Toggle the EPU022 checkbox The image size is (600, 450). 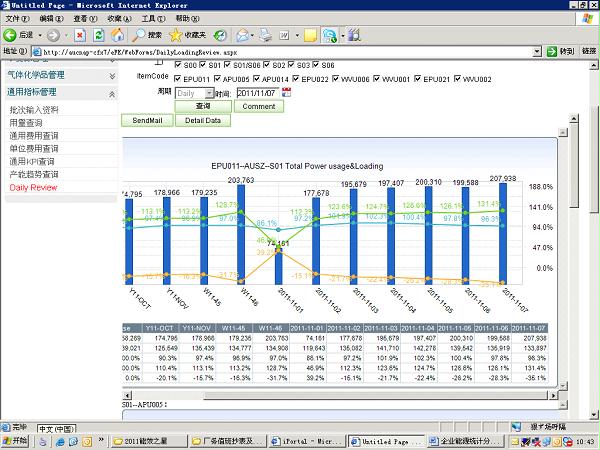296,78
